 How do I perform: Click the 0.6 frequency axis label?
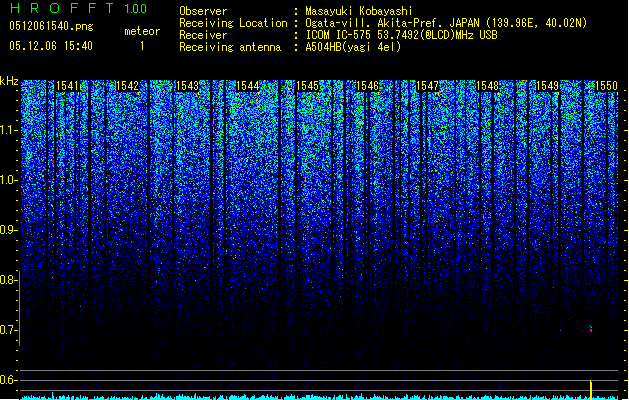click(x=9, y=380)
